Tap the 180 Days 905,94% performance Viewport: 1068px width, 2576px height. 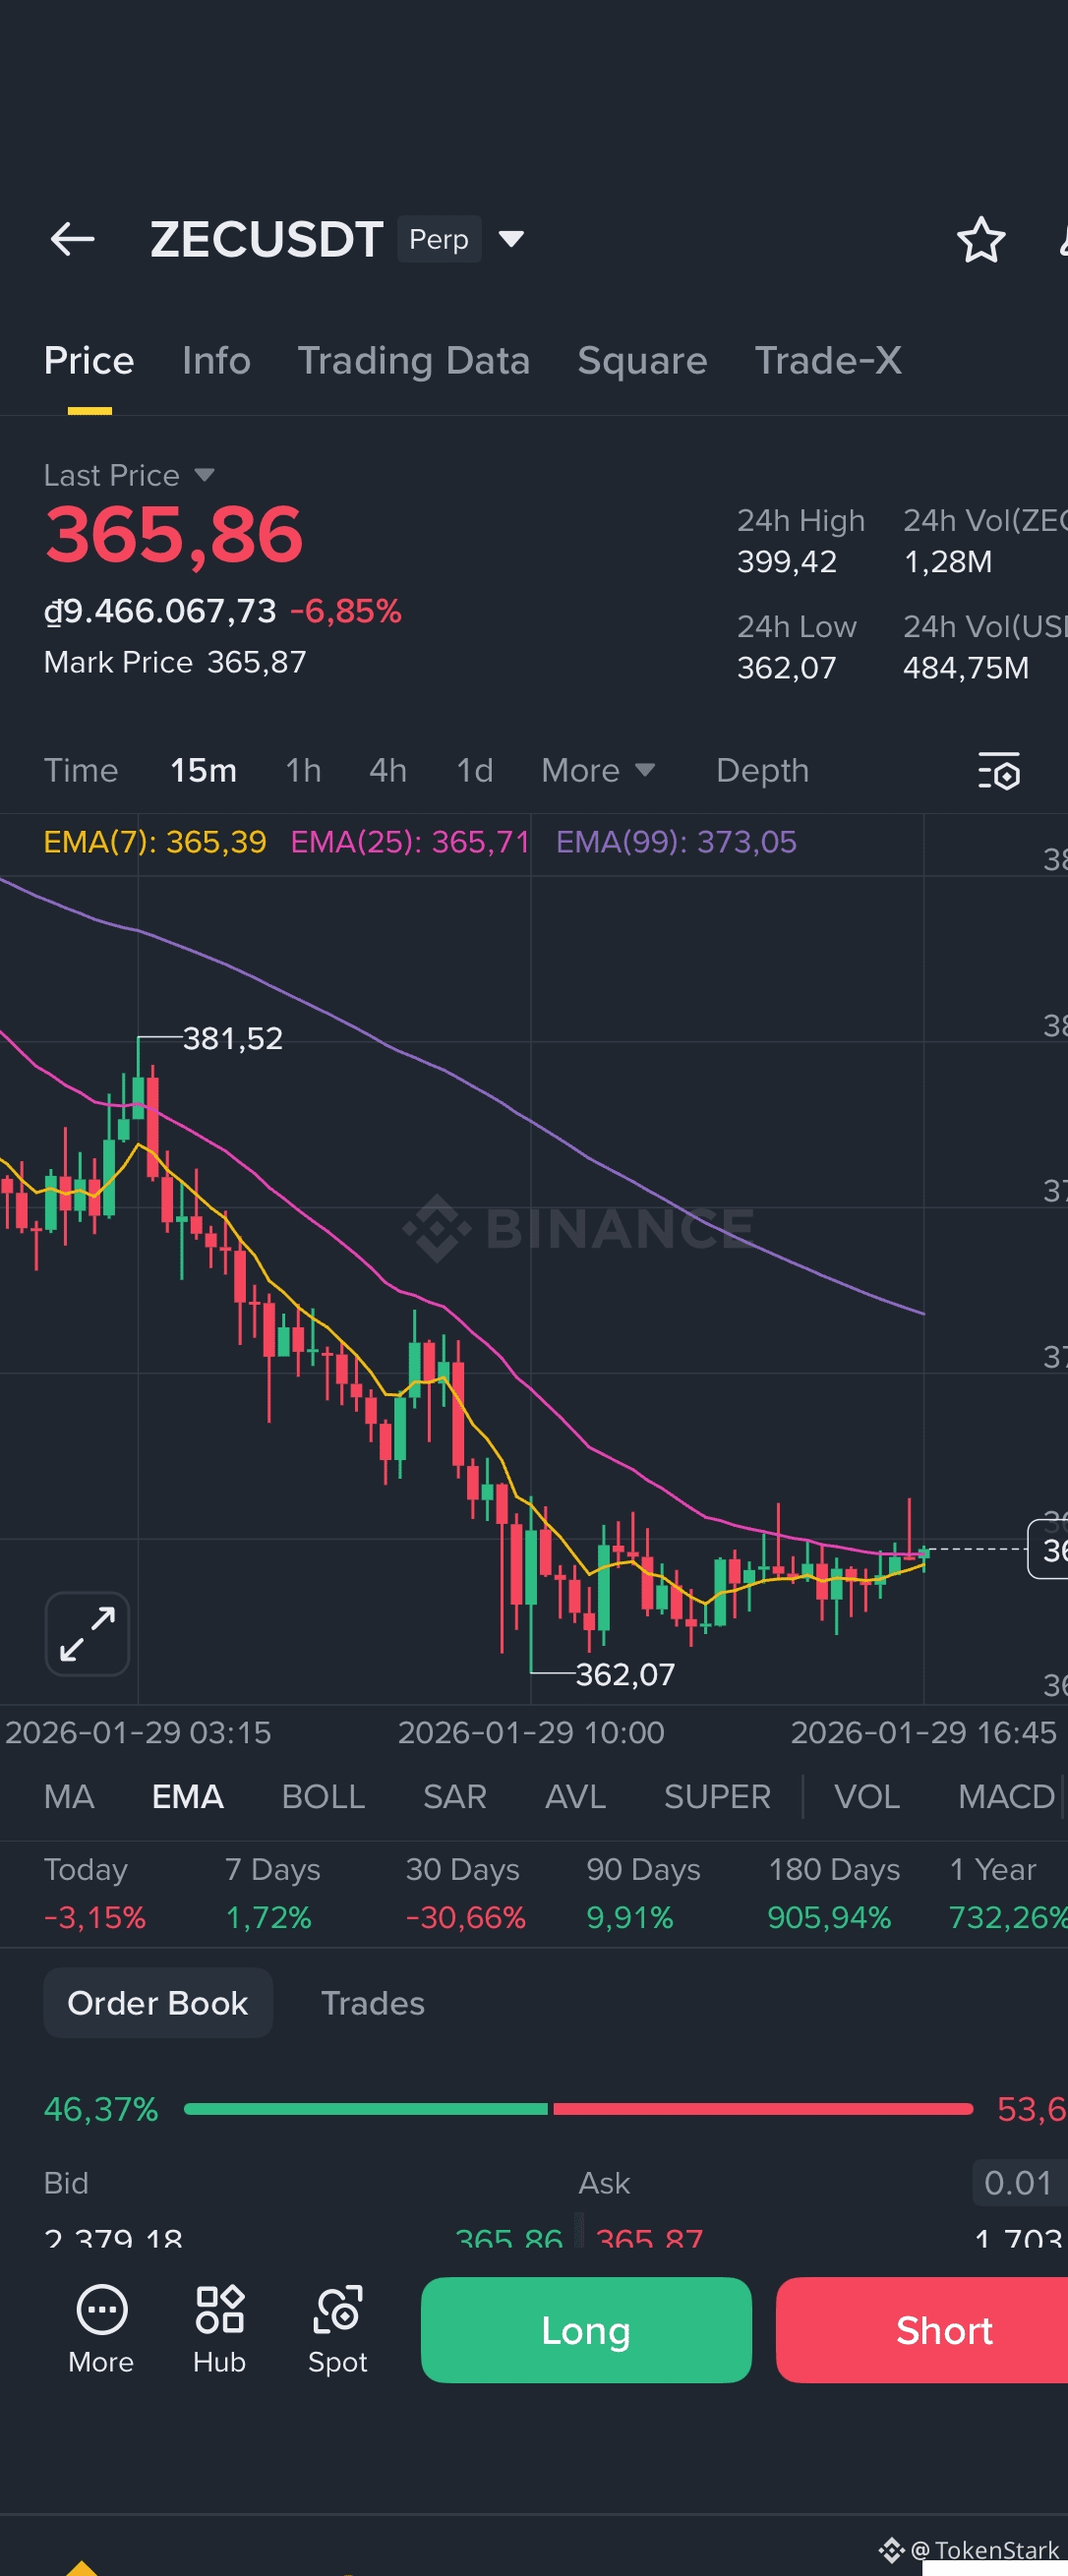point(833,1893)
